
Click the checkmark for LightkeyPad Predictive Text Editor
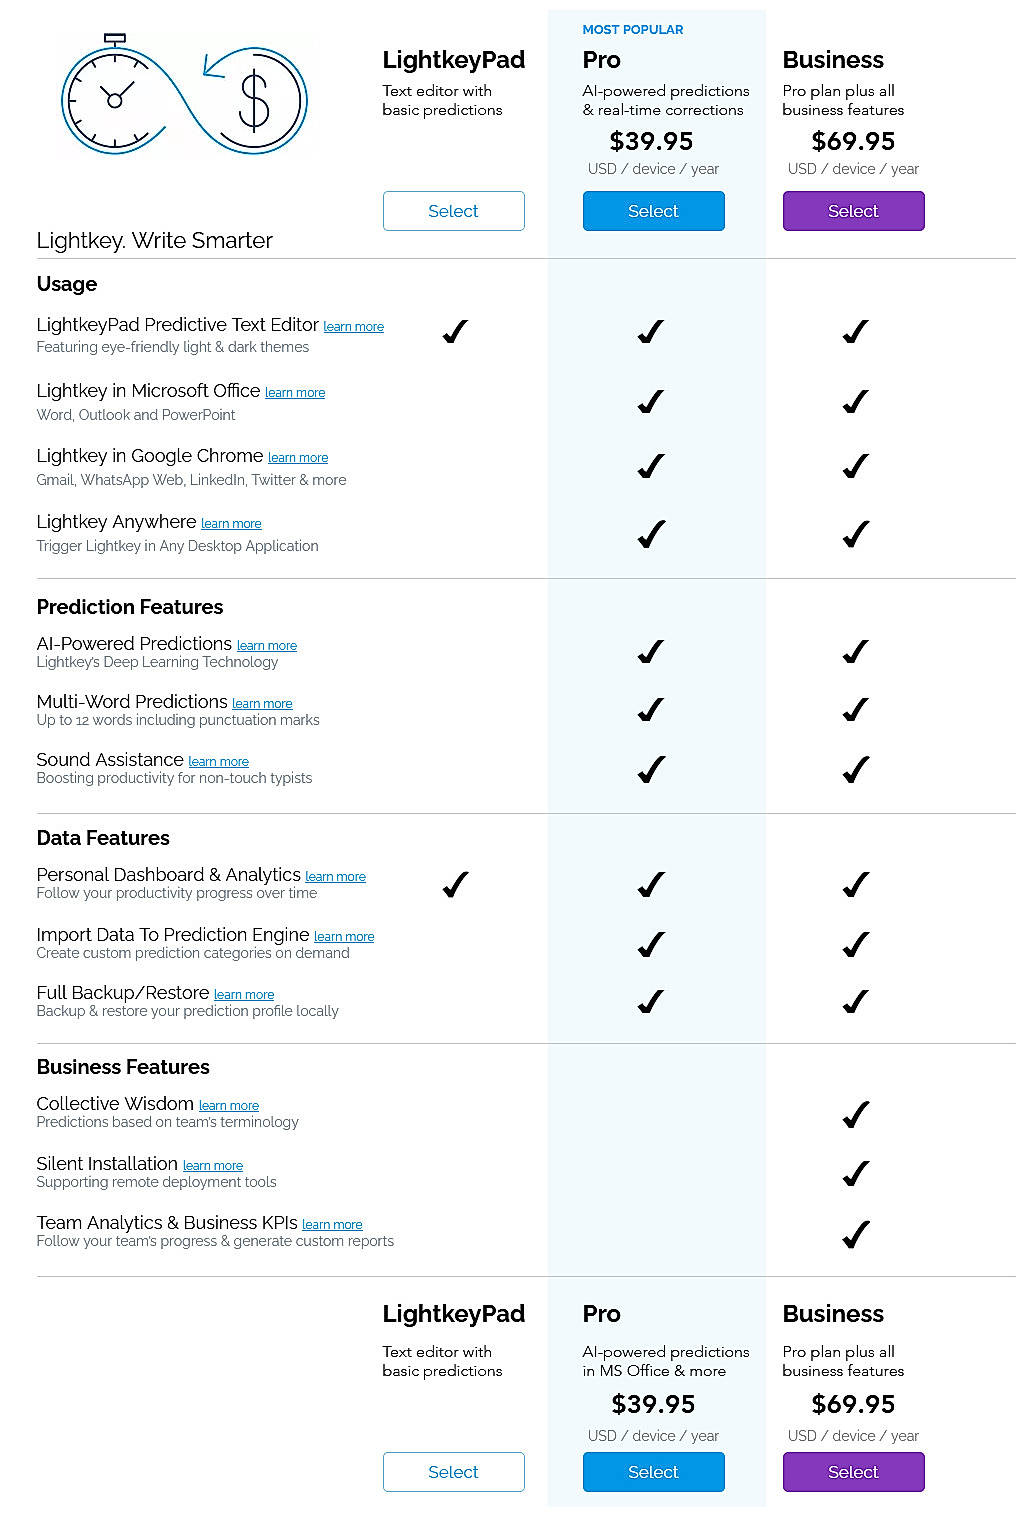tap(455, 331)
